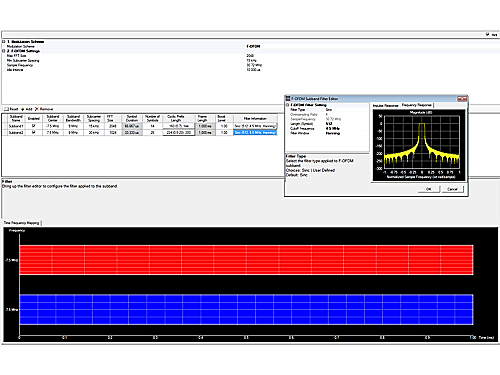Click the red Remove subband icon
This screenshot has width=500, height=375.
37,109
